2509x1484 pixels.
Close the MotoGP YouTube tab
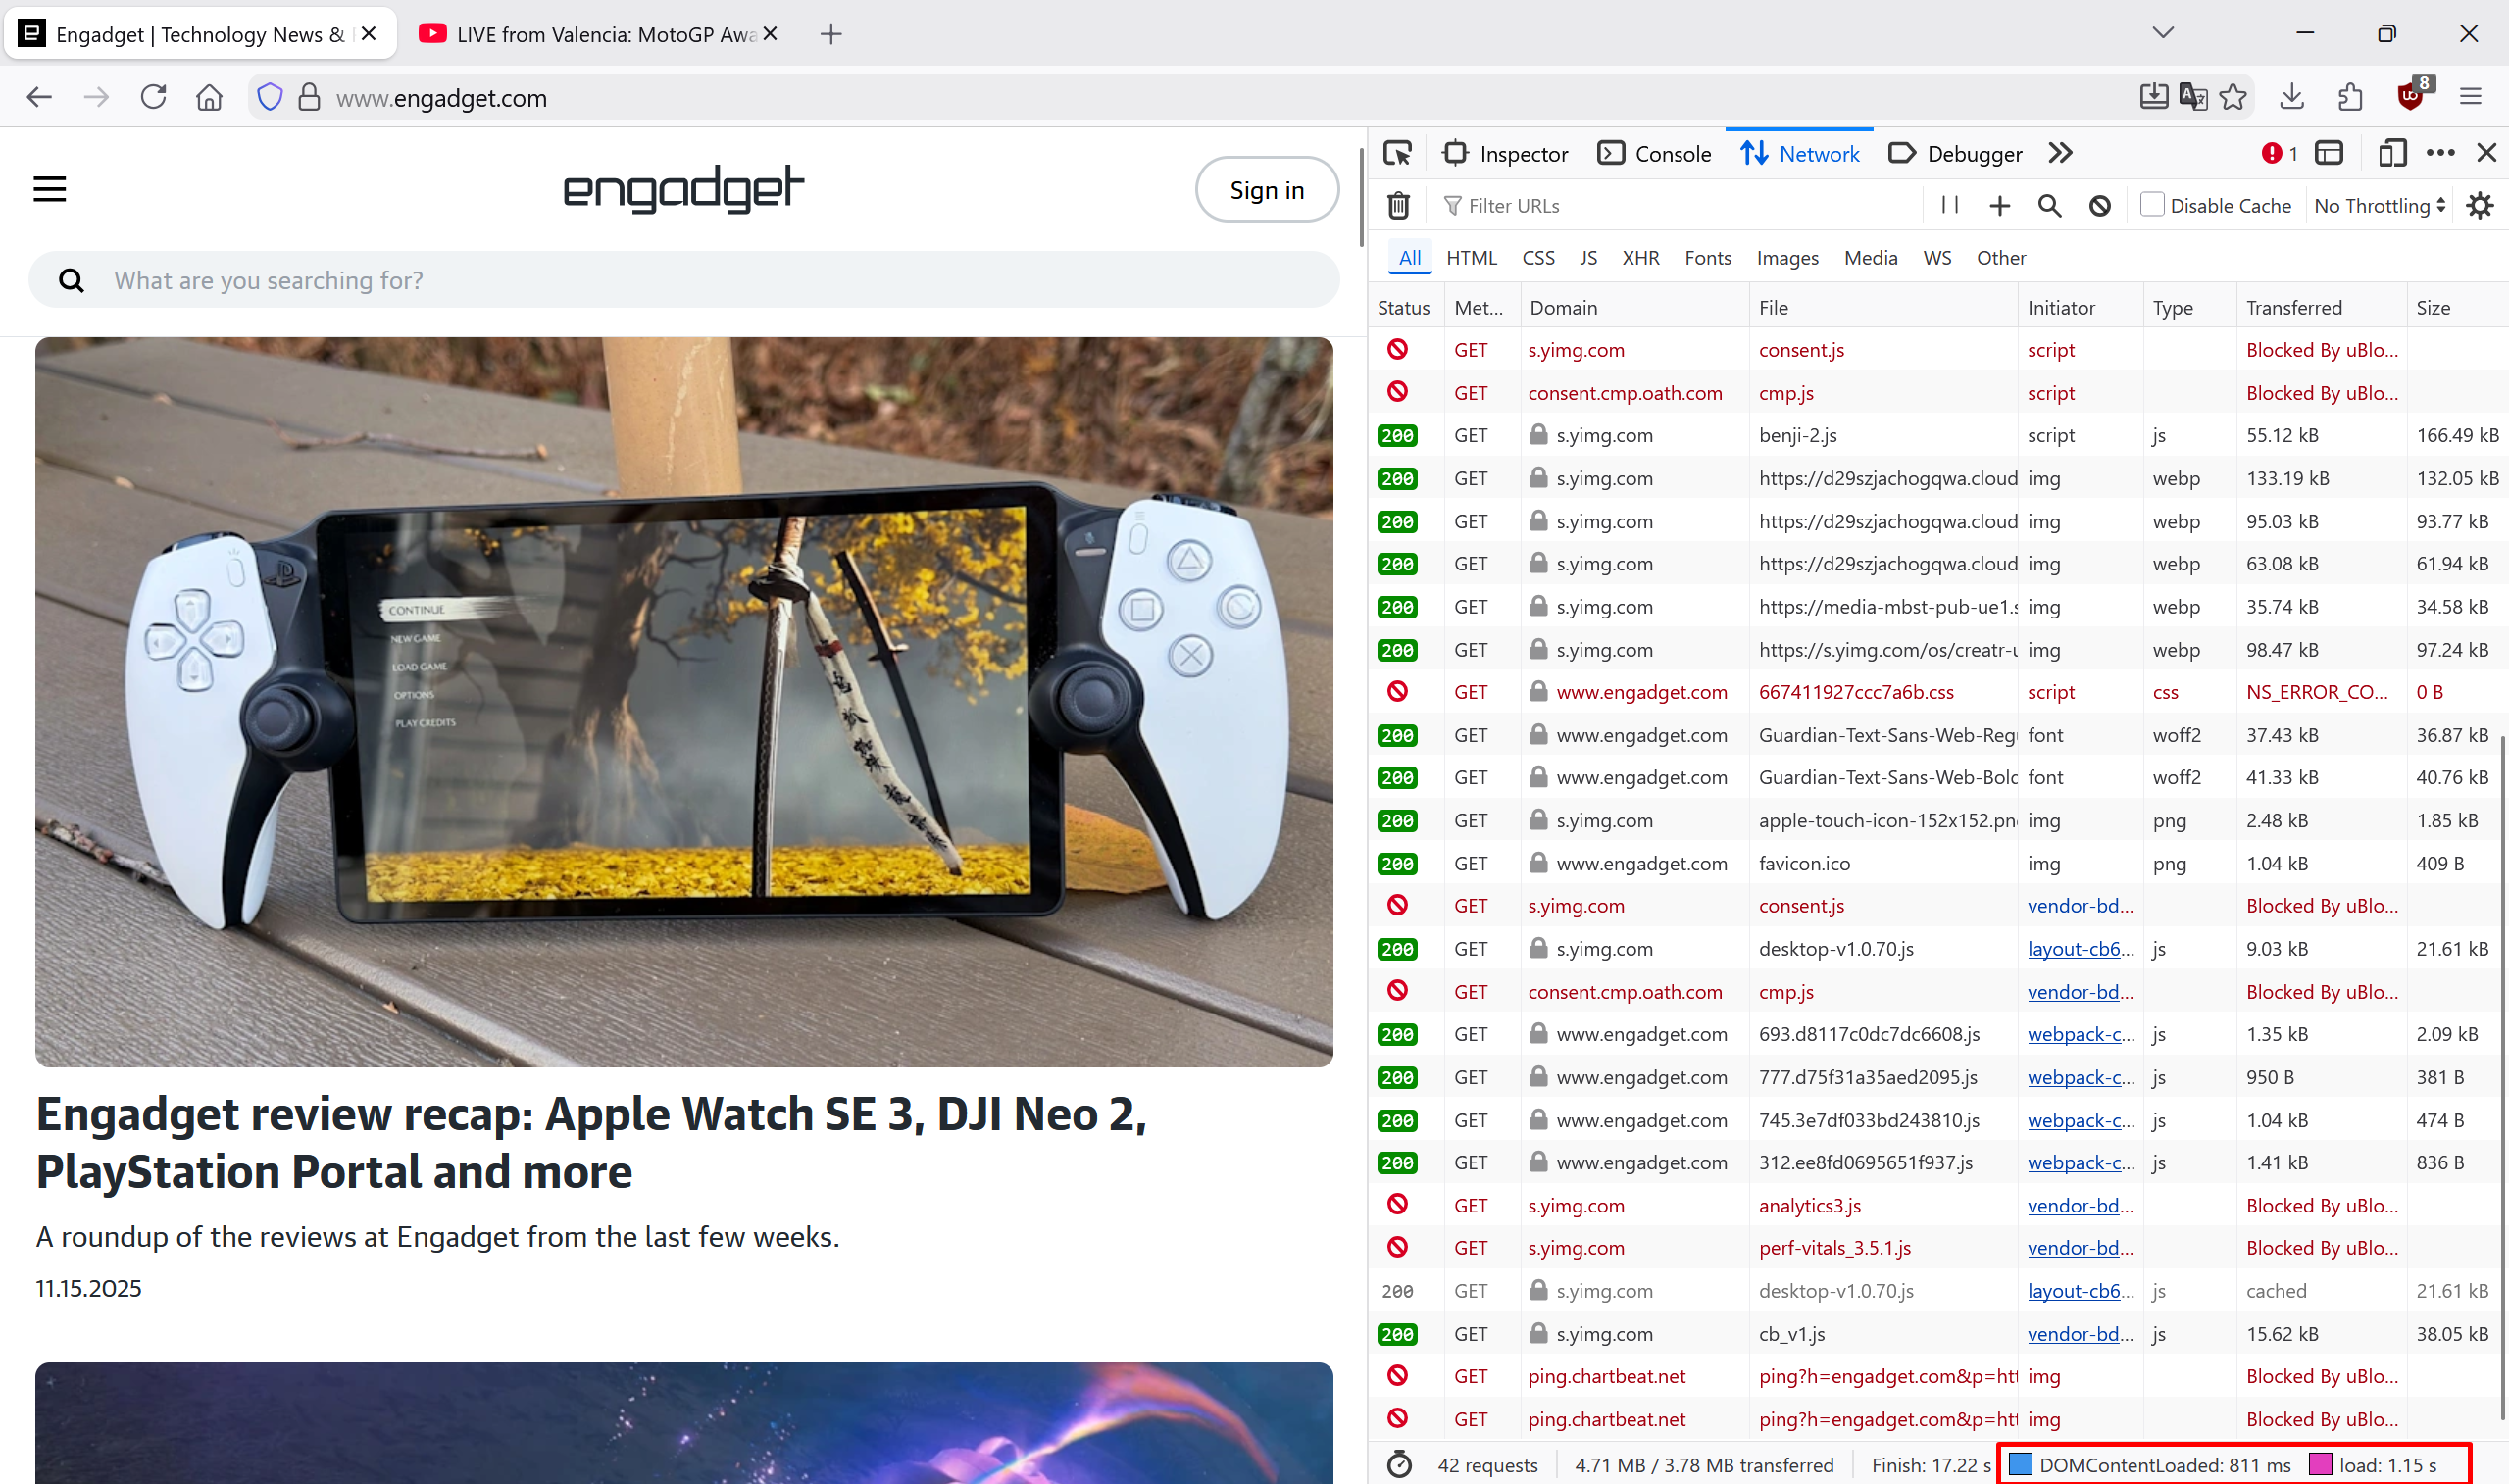point(770,34)
